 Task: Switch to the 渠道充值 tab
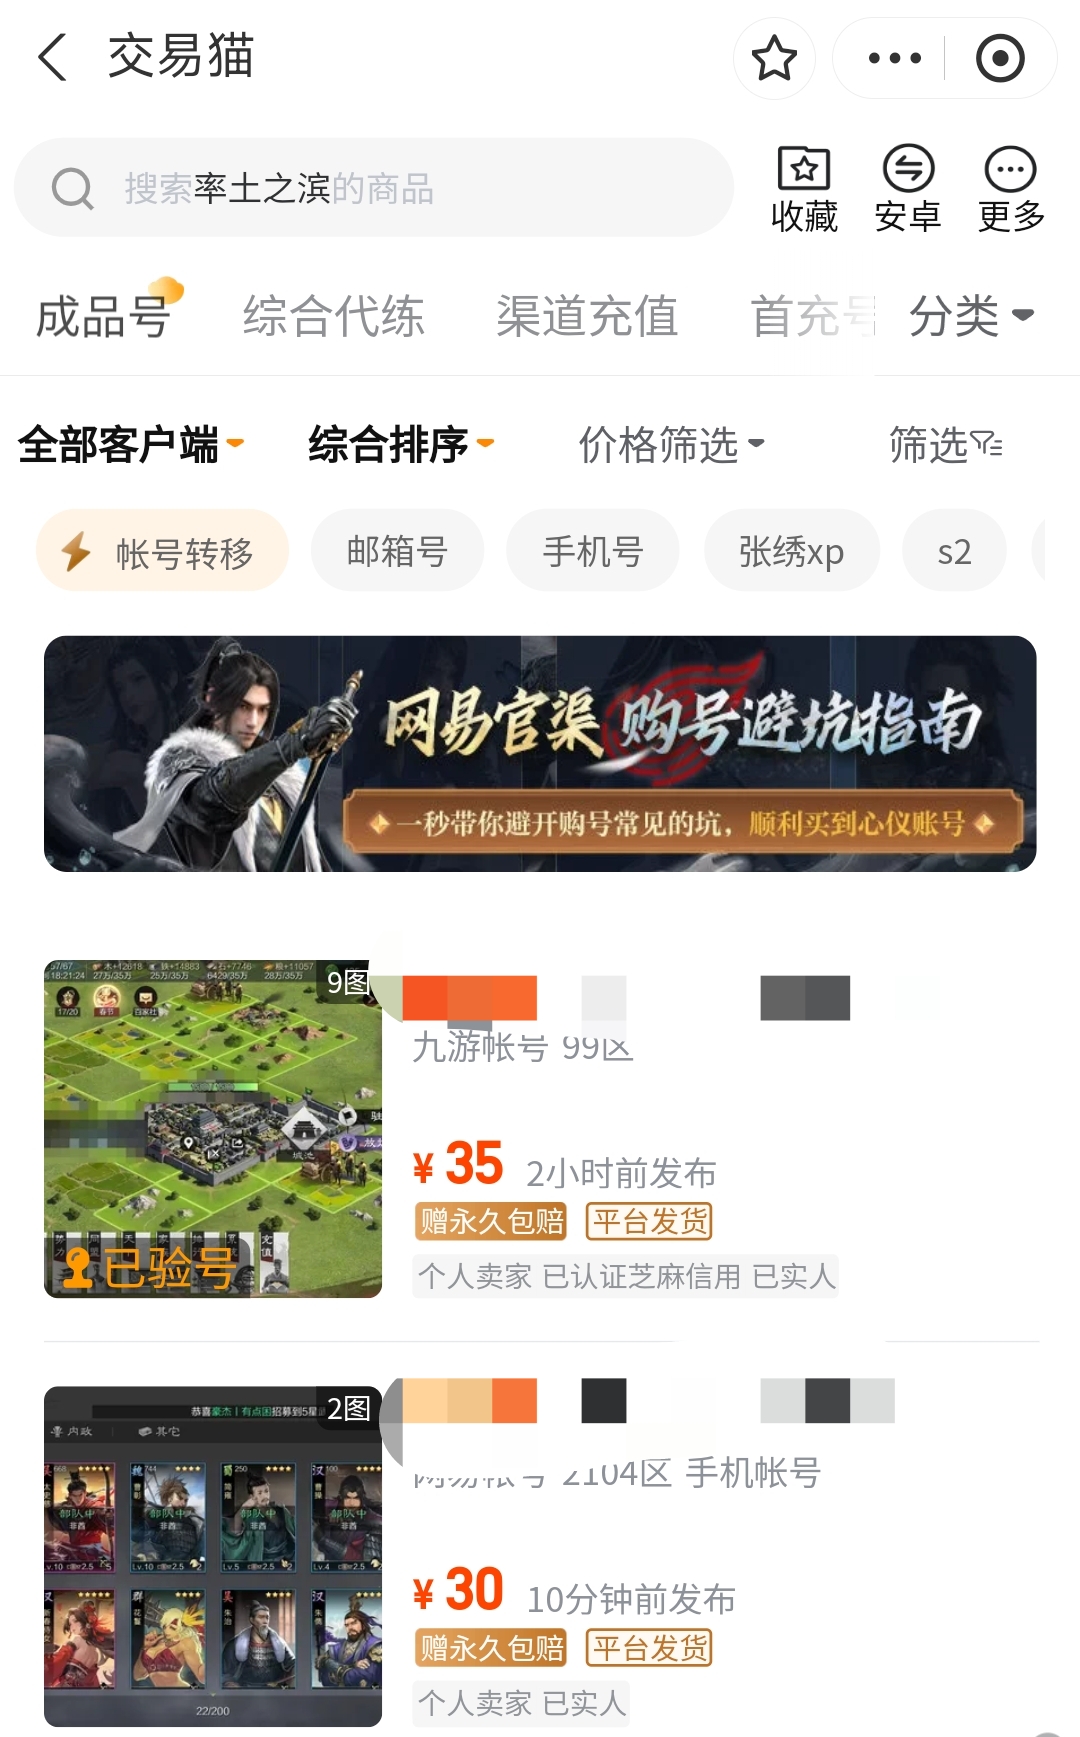coord(588,316)
